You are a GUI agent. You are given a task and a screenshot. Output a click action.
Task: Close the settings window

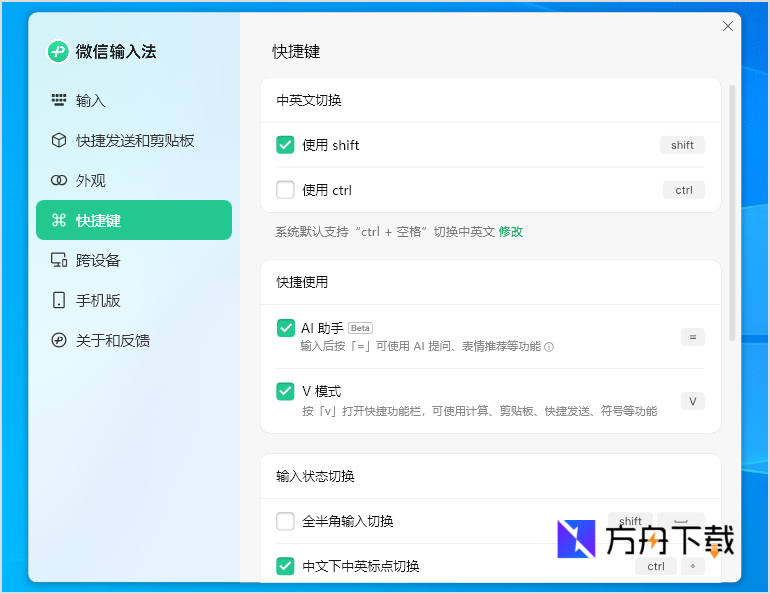[x=728, y=26]
